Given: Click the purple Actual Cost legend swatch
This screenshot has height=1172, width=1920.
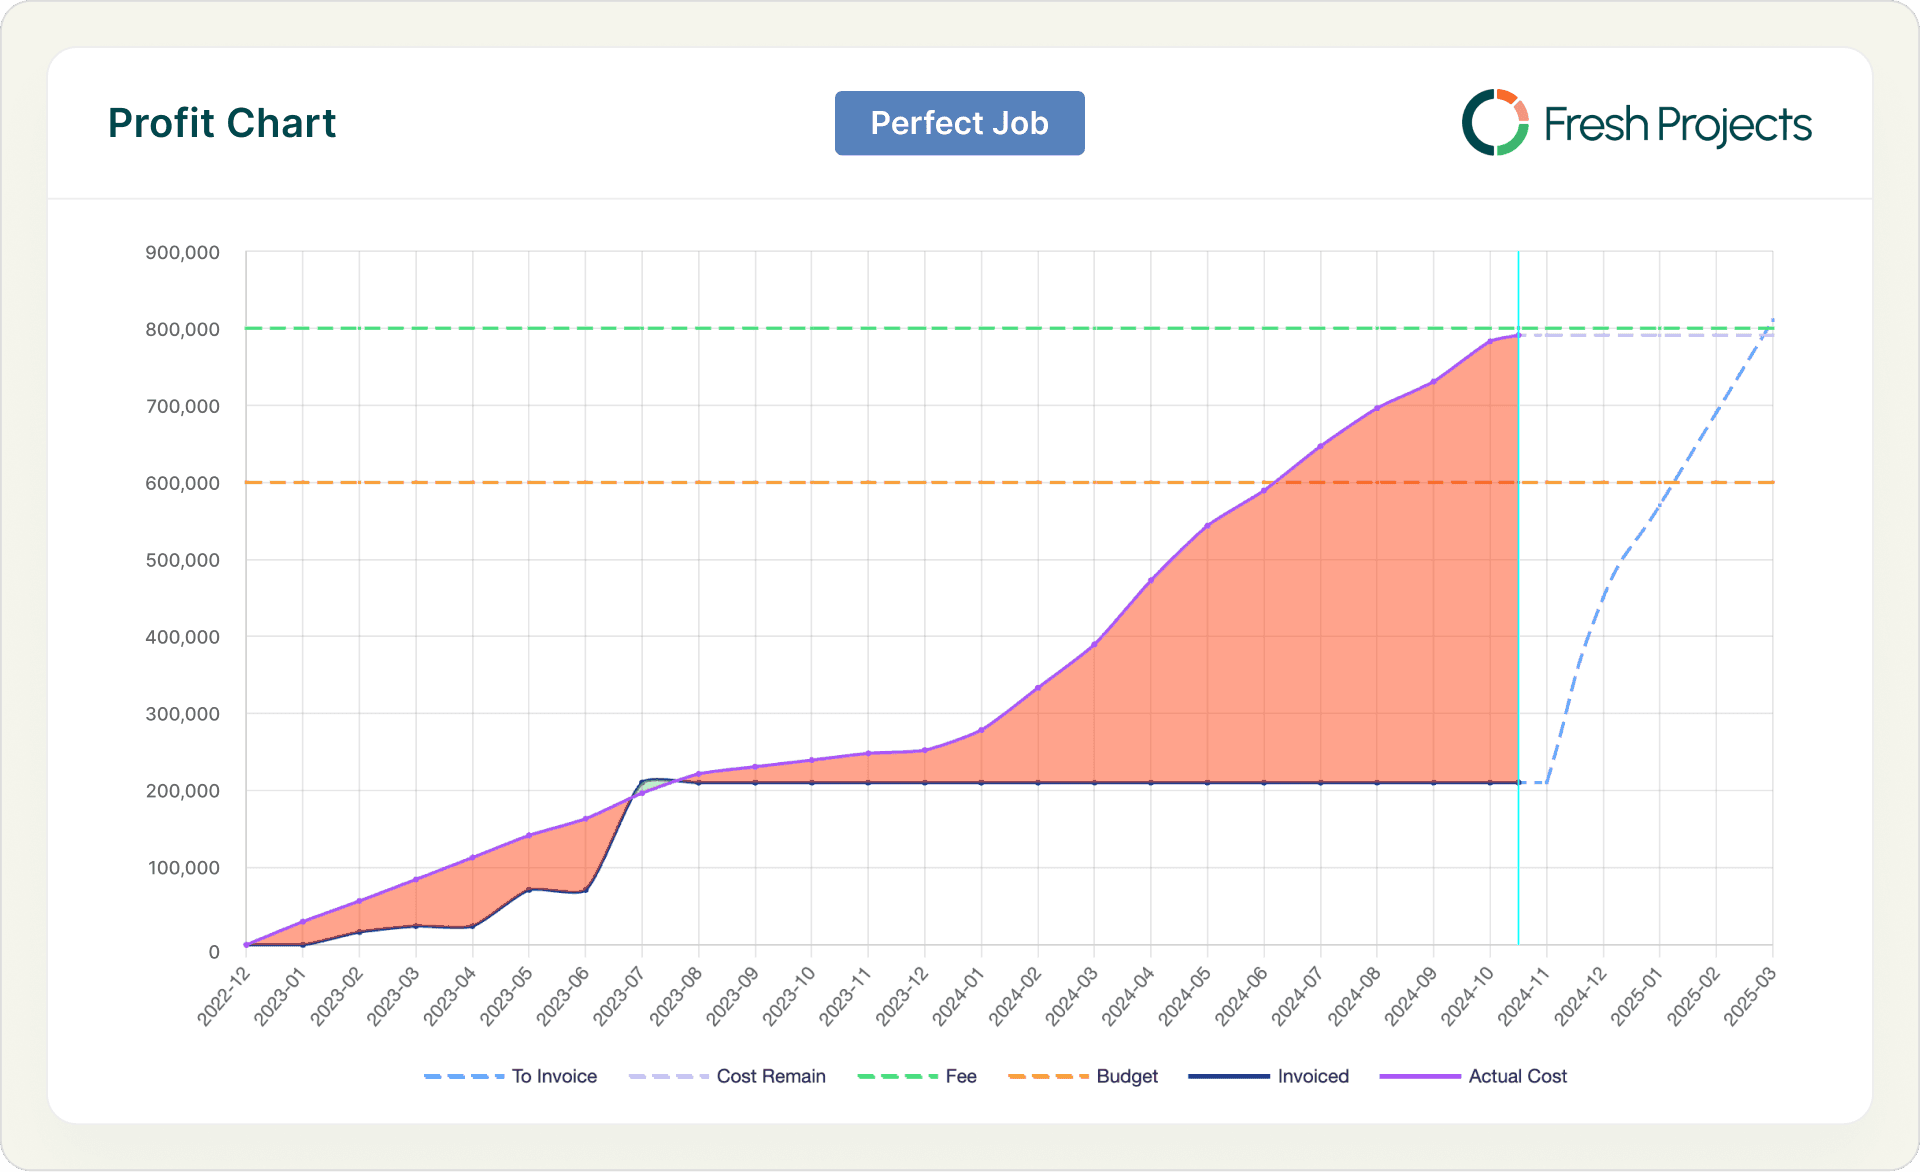Looking at the screenshot, I should [x=1419, y=1076].
